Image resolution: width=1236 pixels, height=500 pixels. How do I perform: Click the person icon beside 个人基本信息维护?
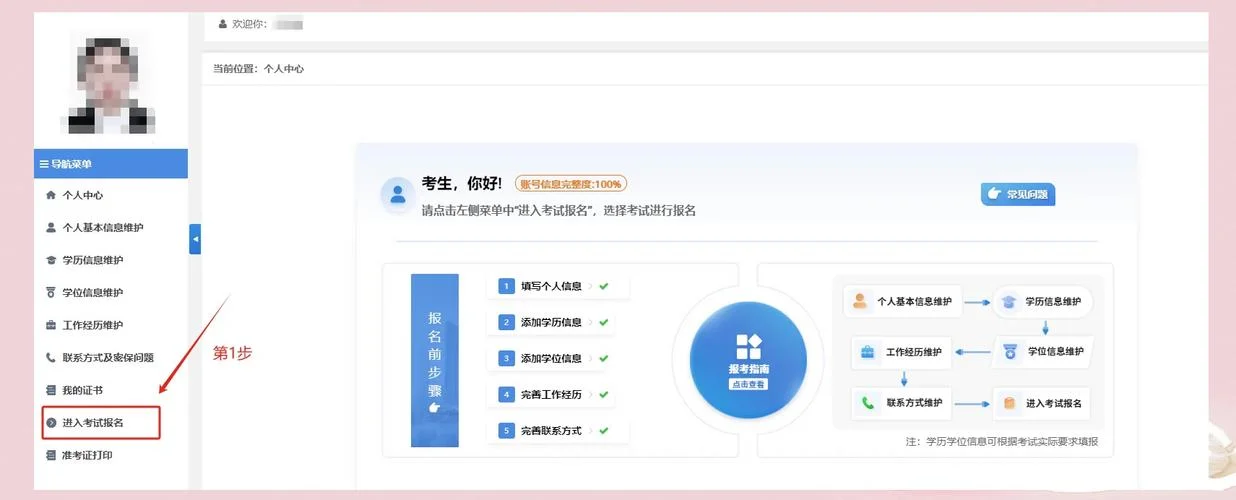point(51,227)
